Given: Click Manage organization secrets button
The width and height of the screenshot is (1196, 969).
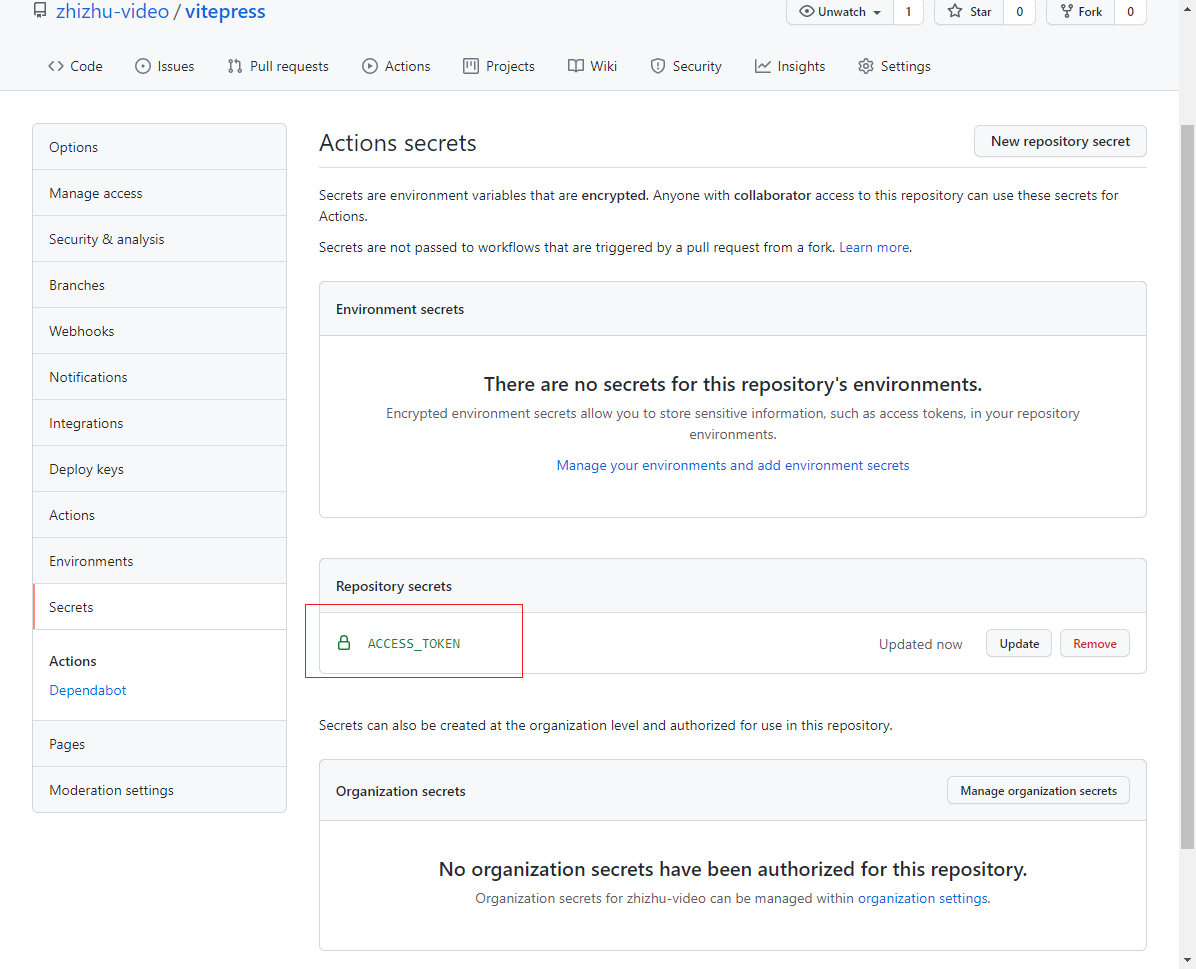Looking at the screenshot, I should click(1038, 790).
